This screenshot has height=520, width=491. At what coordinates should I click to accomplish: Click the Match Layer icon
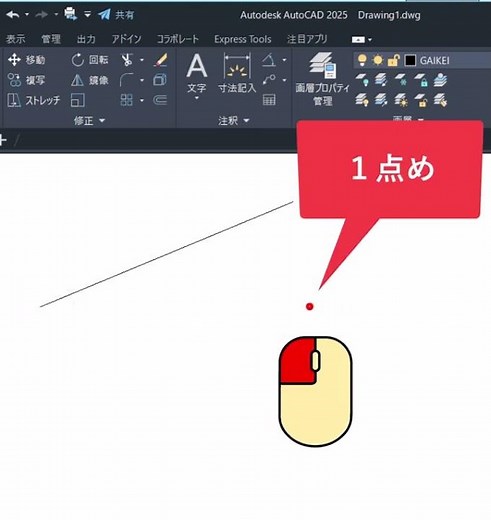click(x=440, y=100)
